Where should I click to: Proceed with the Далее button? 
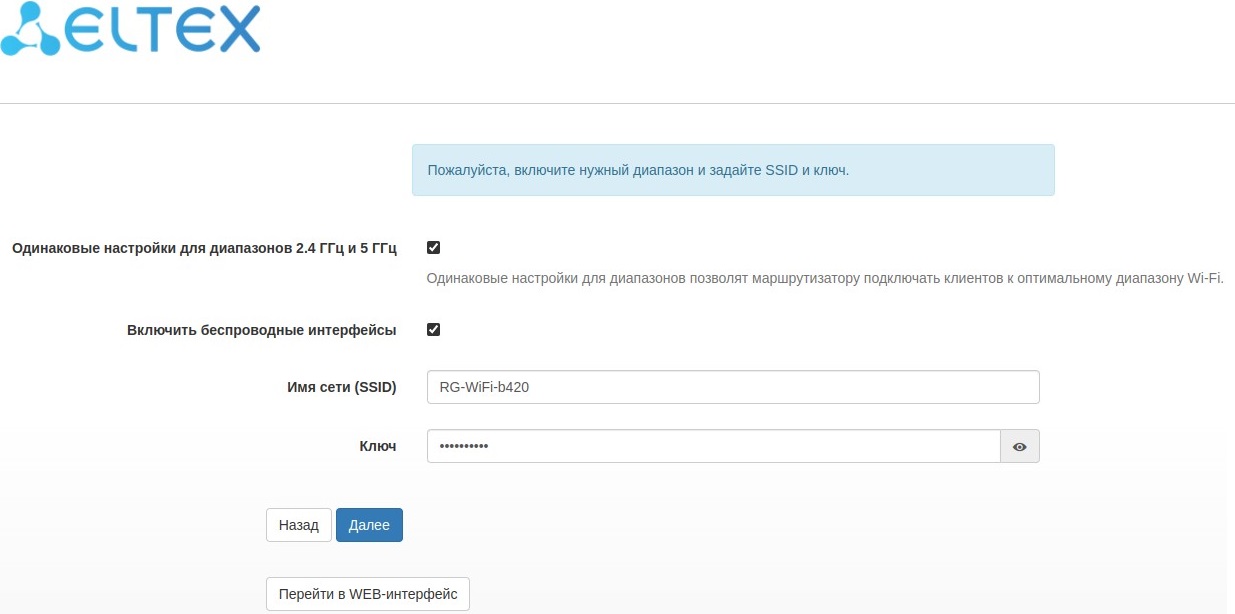(369, 525)
